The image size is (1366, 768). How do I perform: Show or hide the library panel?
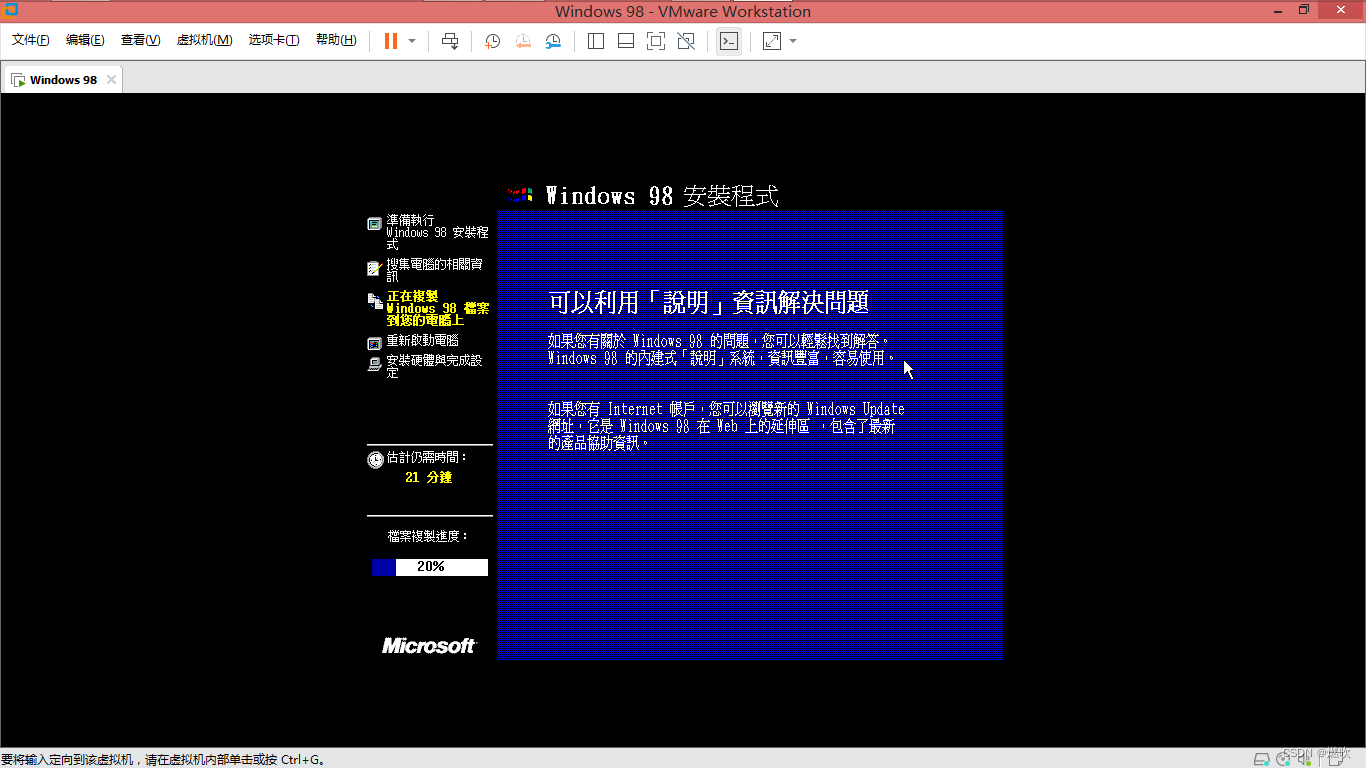[595, 41]
